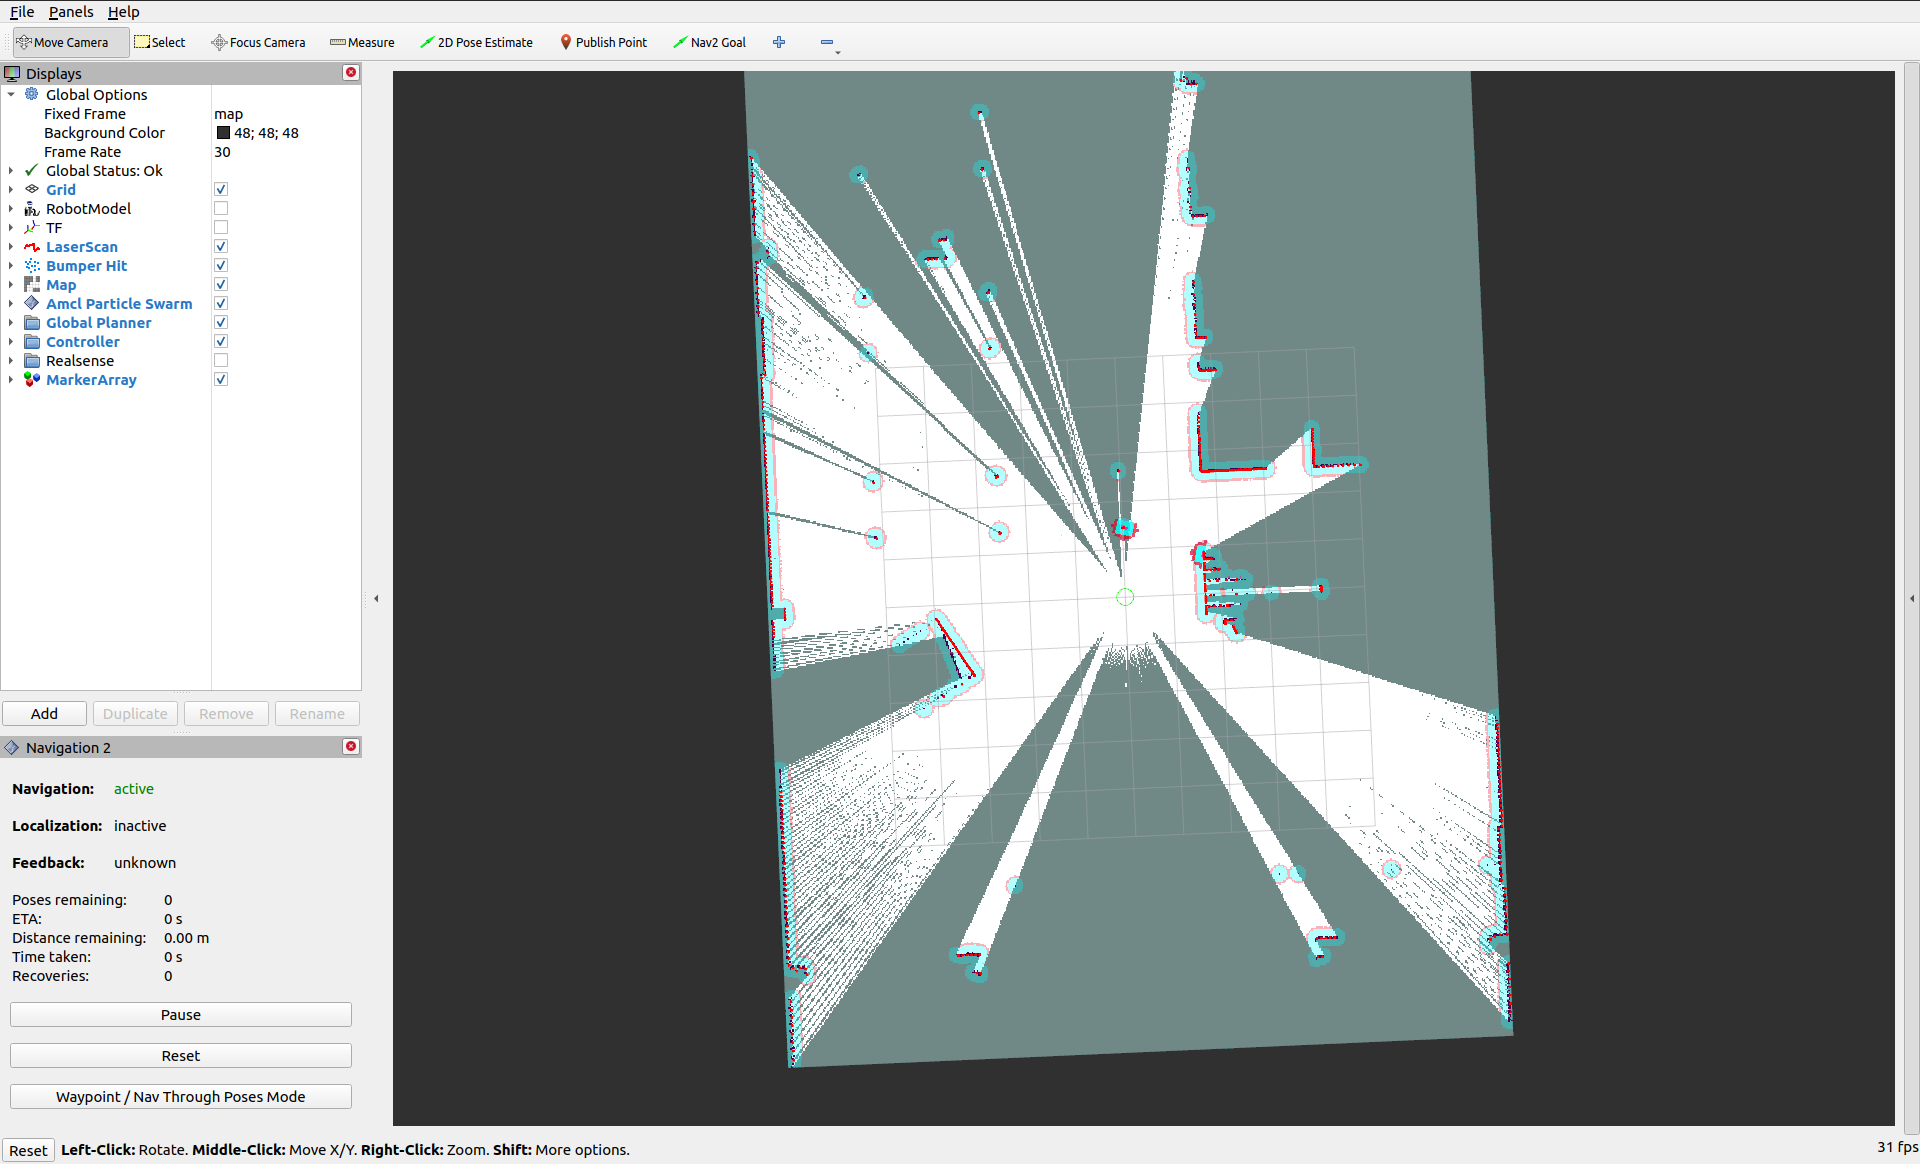Activate the Nav2 Goal tool
This screenshot has width=1920, height=1164.
(709, 42)
